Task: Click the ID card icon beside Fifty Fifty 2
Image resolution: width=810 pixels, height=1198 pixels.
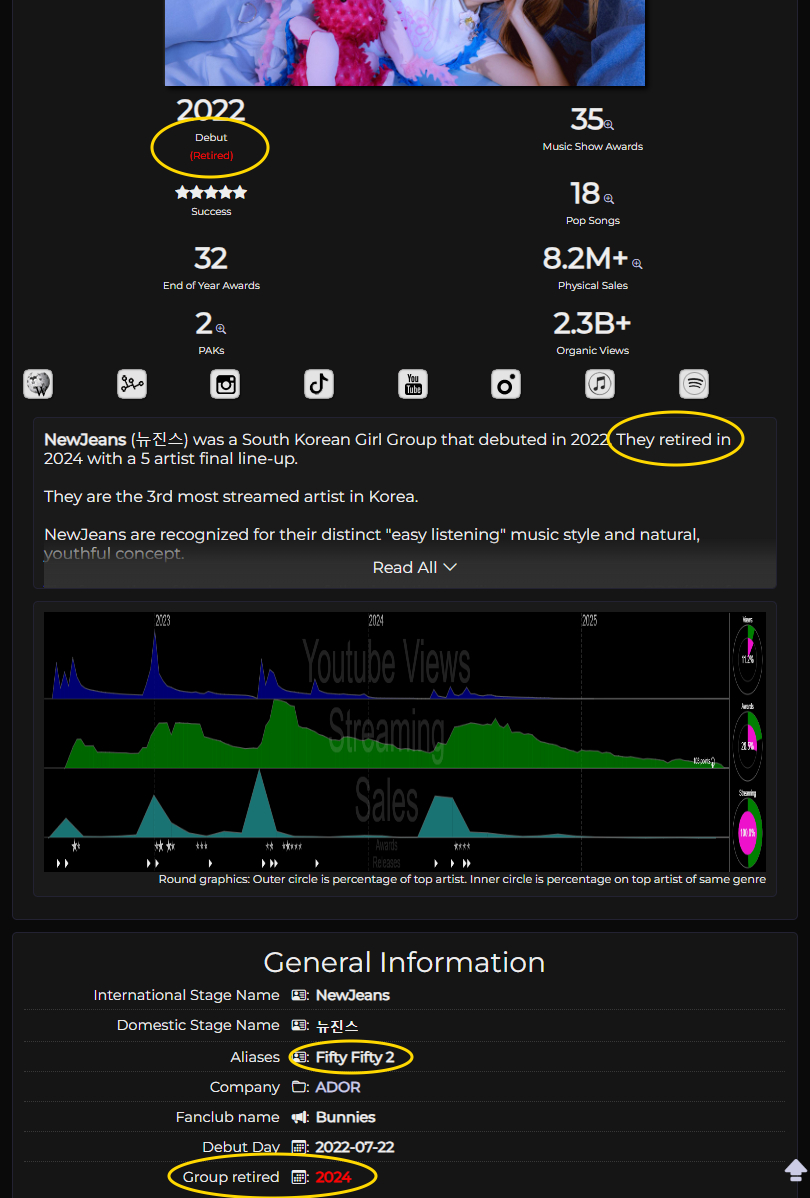Action: point(300,1057)
